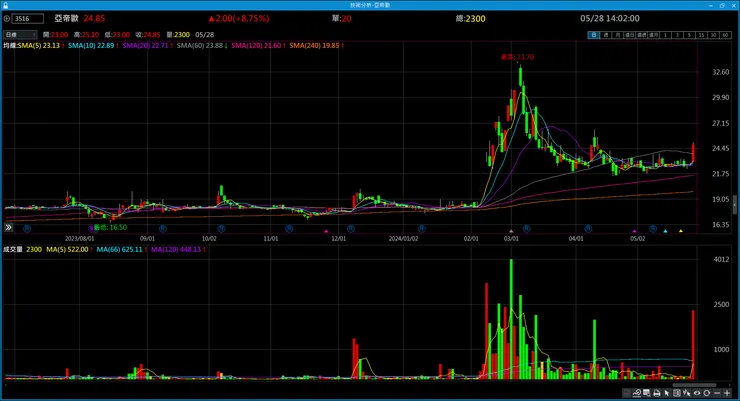740x401 pixels.
Task: Switch to the daily 日 period tab
Action: [594, 35]
